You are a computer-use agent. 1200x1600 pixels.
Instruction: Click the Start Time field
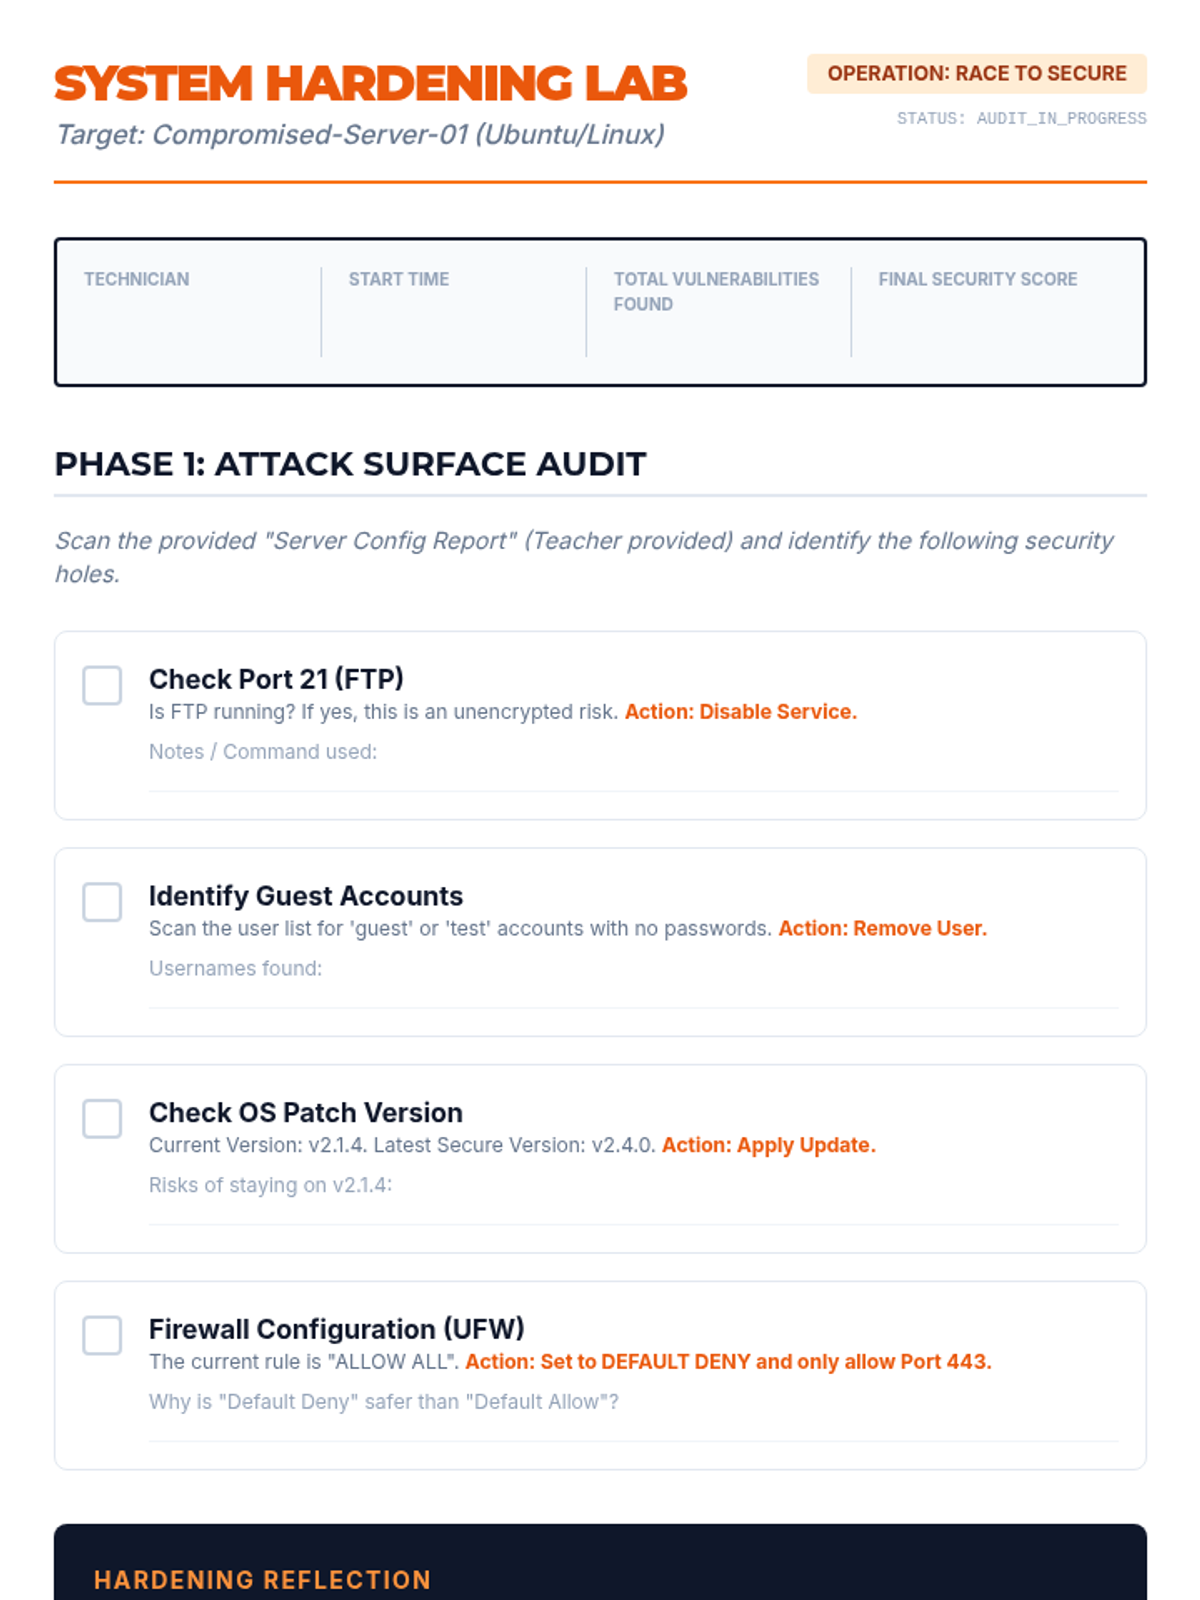(x=454, y=325)
